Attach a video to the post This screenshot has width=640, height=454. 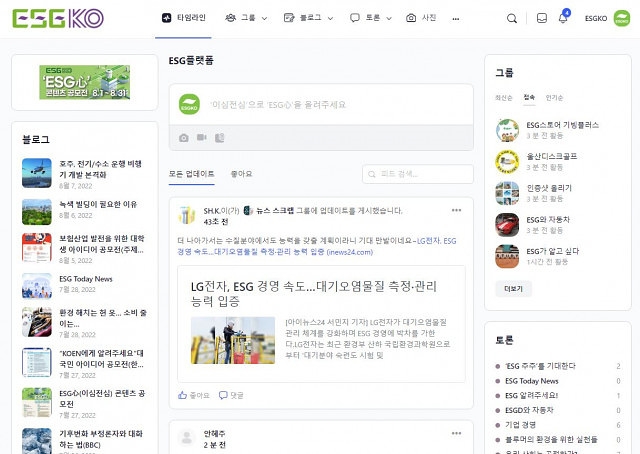(201, 137)
